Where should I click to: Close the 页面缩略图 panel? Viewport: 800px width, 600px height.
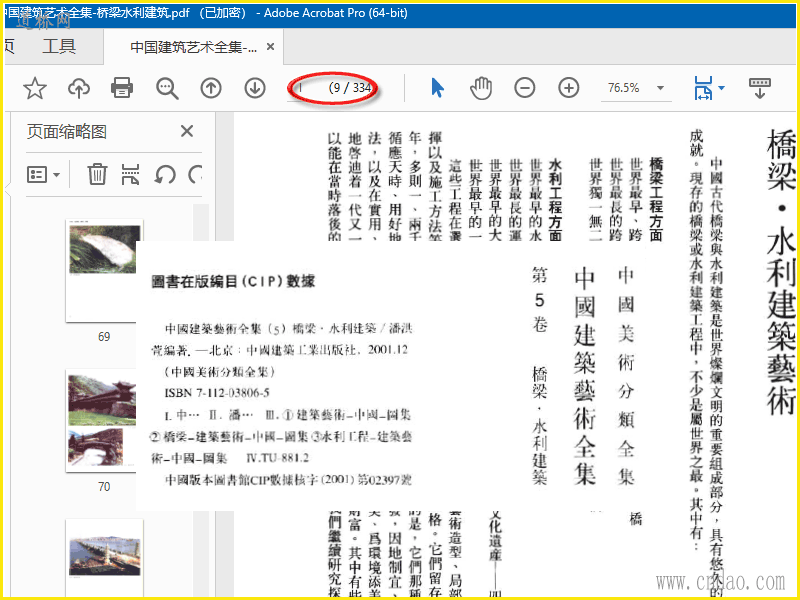tap(187, 131)
